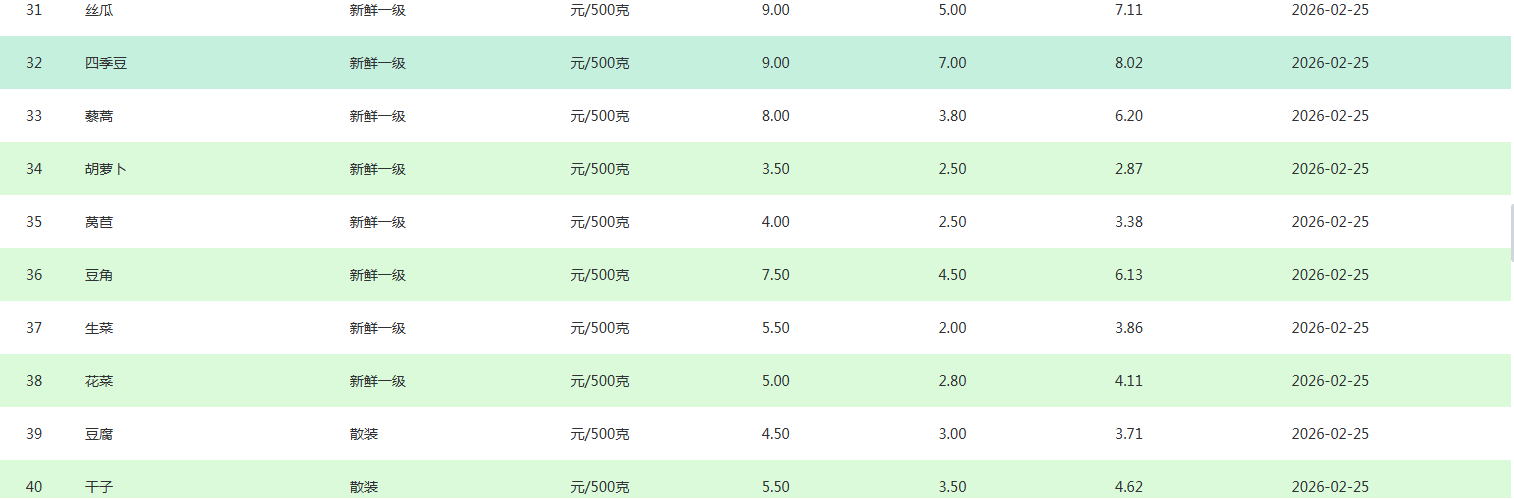Select the 干子 name cell
The image size is (1514, 500).
tap(99, 487)
